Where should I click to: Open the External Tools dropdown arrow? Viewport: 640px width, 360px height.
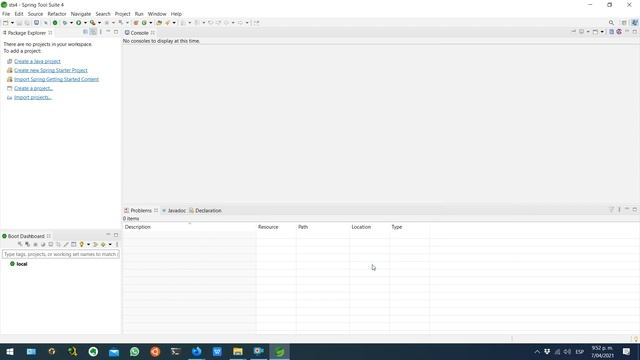coord(99,23)
